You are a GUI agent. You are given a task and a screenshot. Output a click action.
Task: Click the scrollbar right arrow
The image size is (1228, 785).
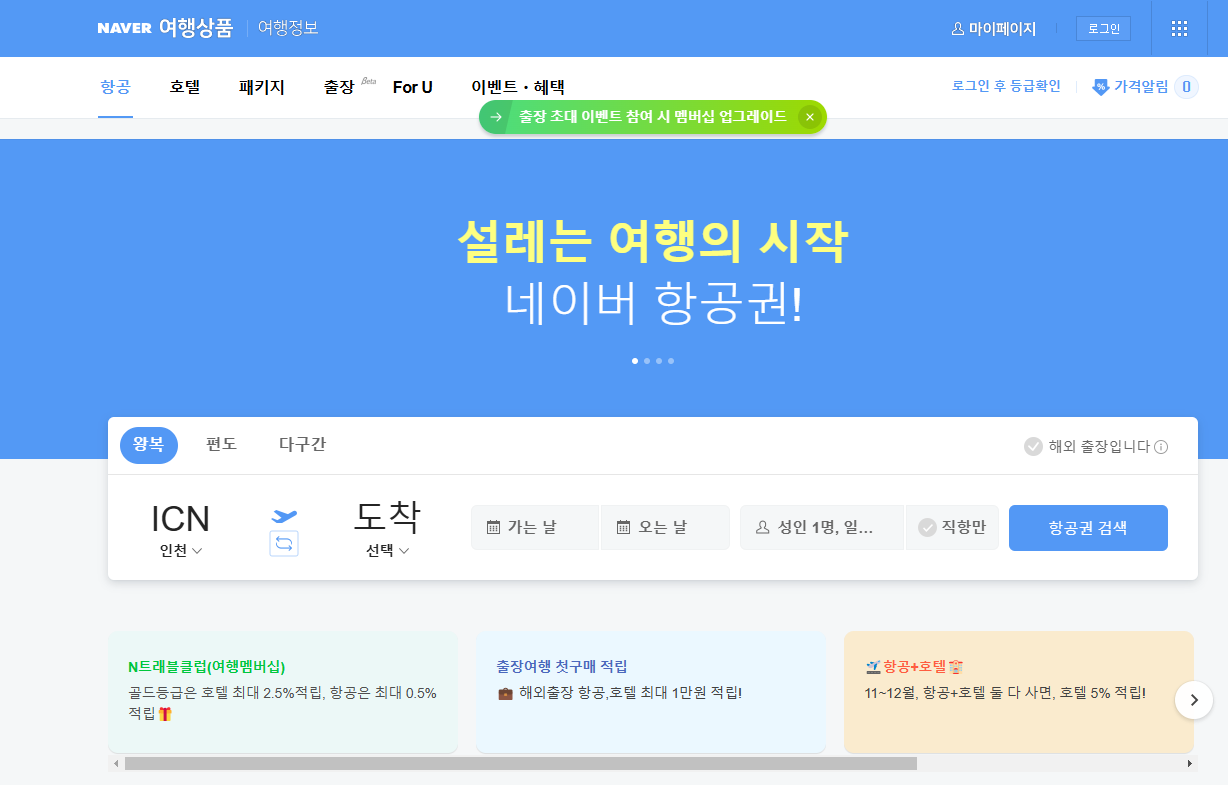point(1190,763)
